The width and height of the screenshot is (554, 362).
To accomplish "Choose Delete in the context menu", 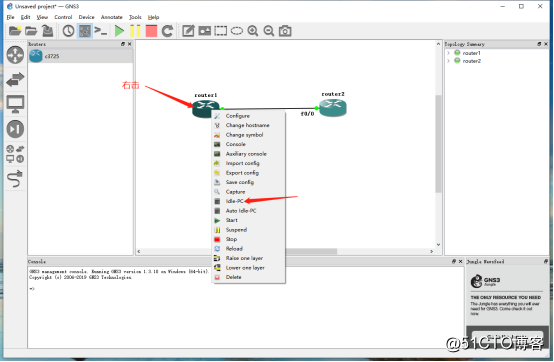I will point(248,277).
